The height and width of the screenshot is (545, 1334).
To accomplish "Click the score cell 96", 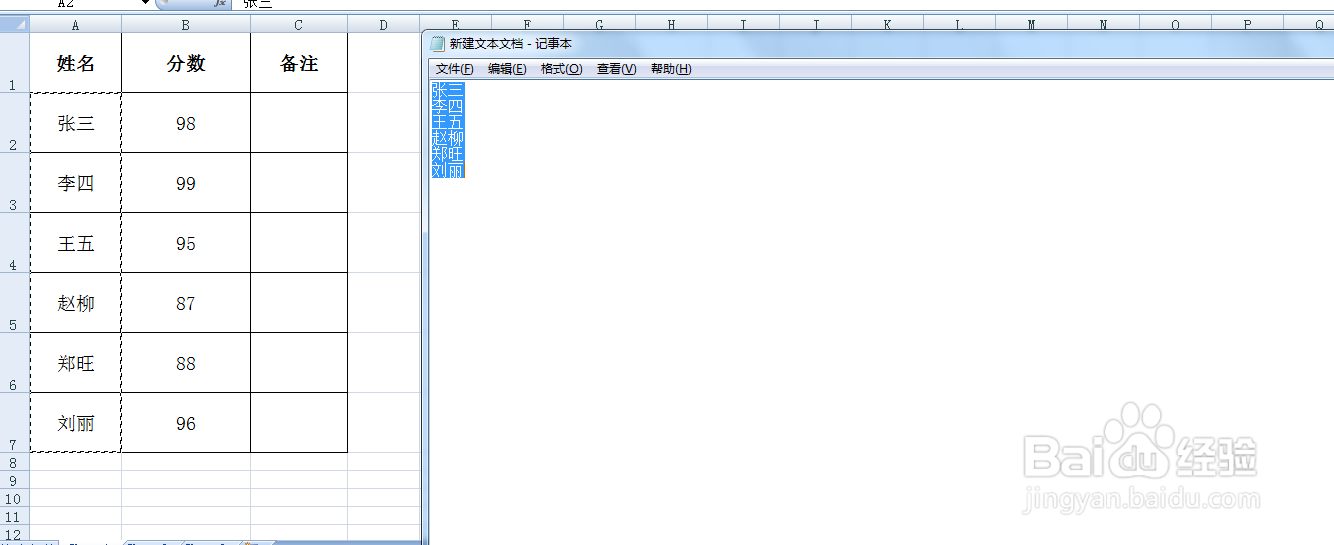I will click(186, 423).
